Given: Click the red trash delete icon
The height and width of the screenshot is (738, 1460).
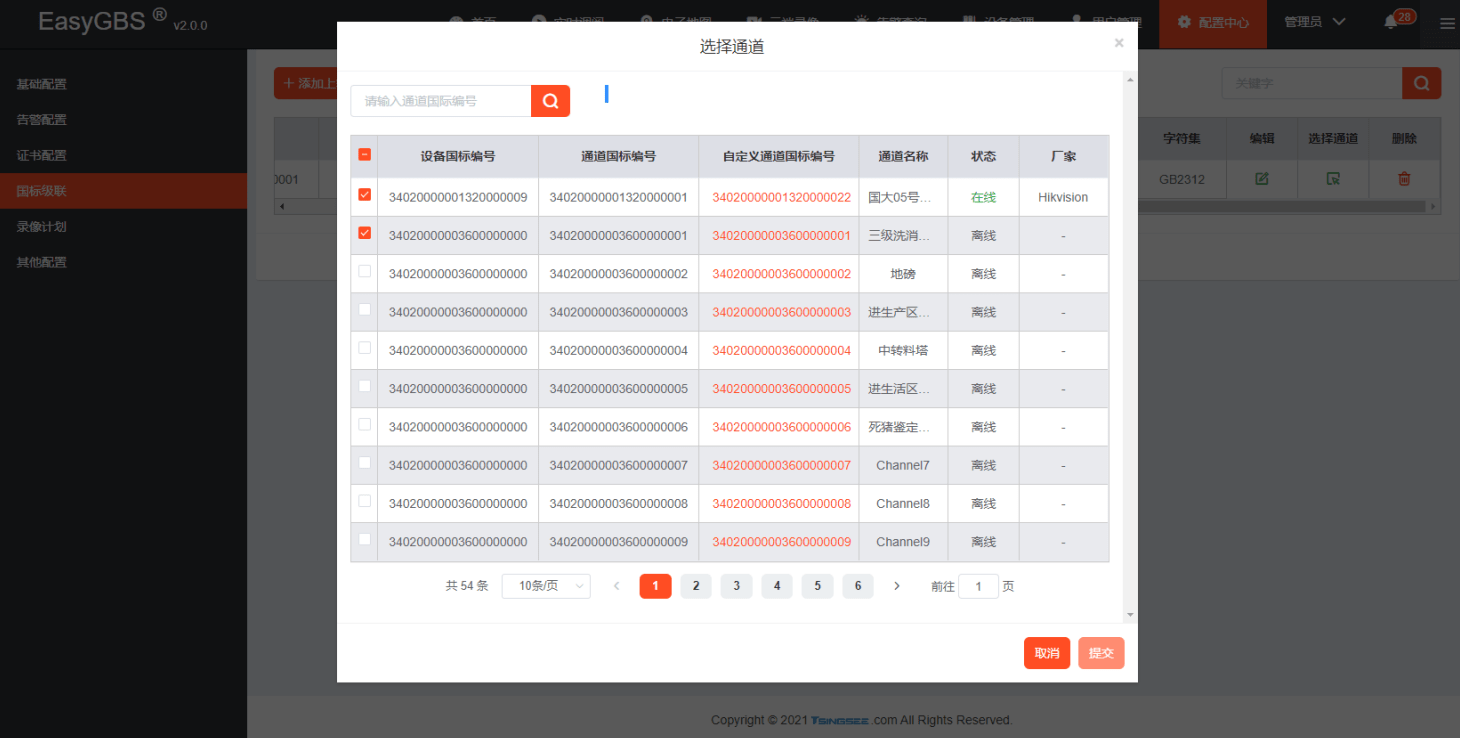Looking at the screenshot, I should tap(1404, 179).
